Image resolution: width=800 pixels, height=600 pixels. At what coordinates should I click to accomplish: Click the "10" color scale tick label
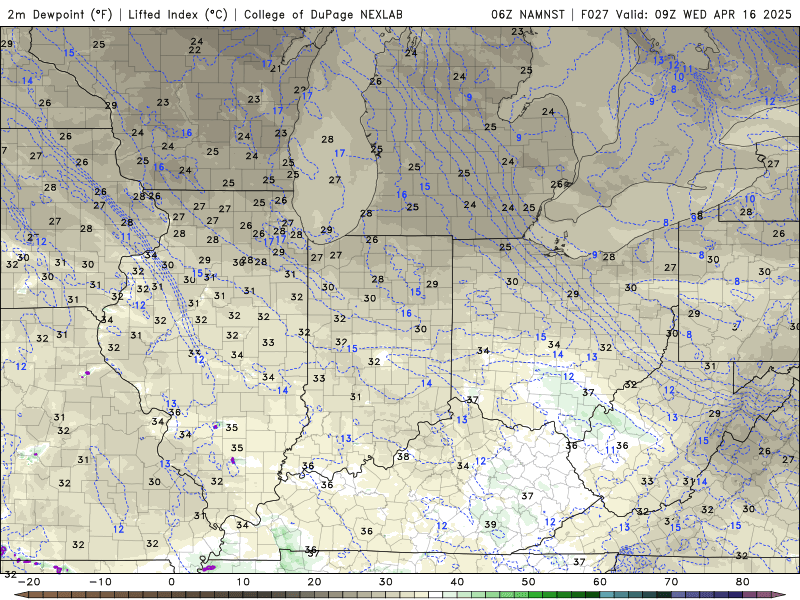243,582
